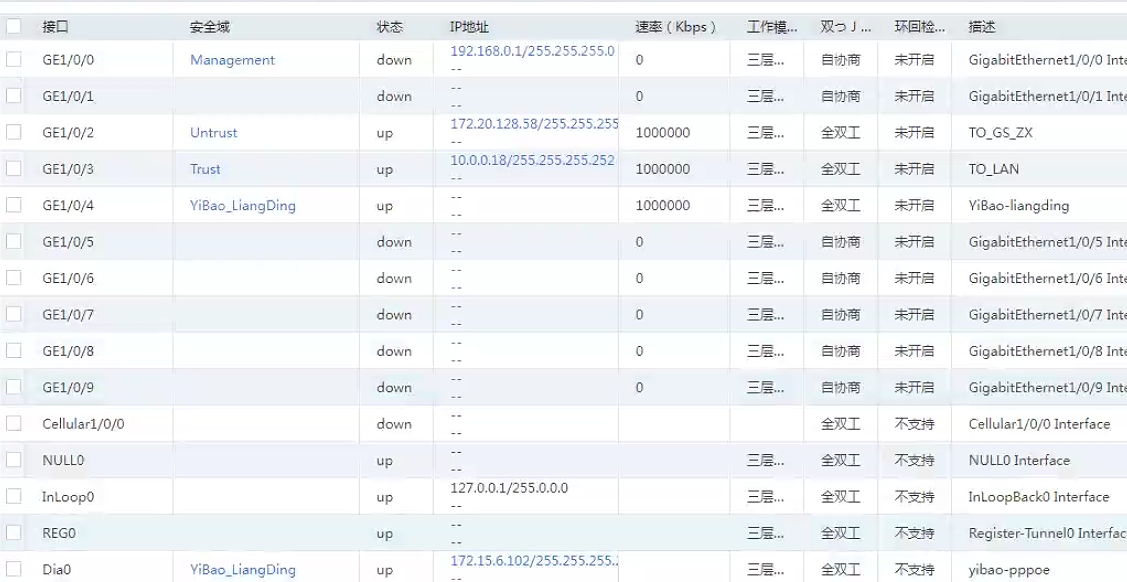The width and height of the screenshot is (1127, 582).
Task: Select the GE1/0/9 interface name
Action: (x=68, y=387)
